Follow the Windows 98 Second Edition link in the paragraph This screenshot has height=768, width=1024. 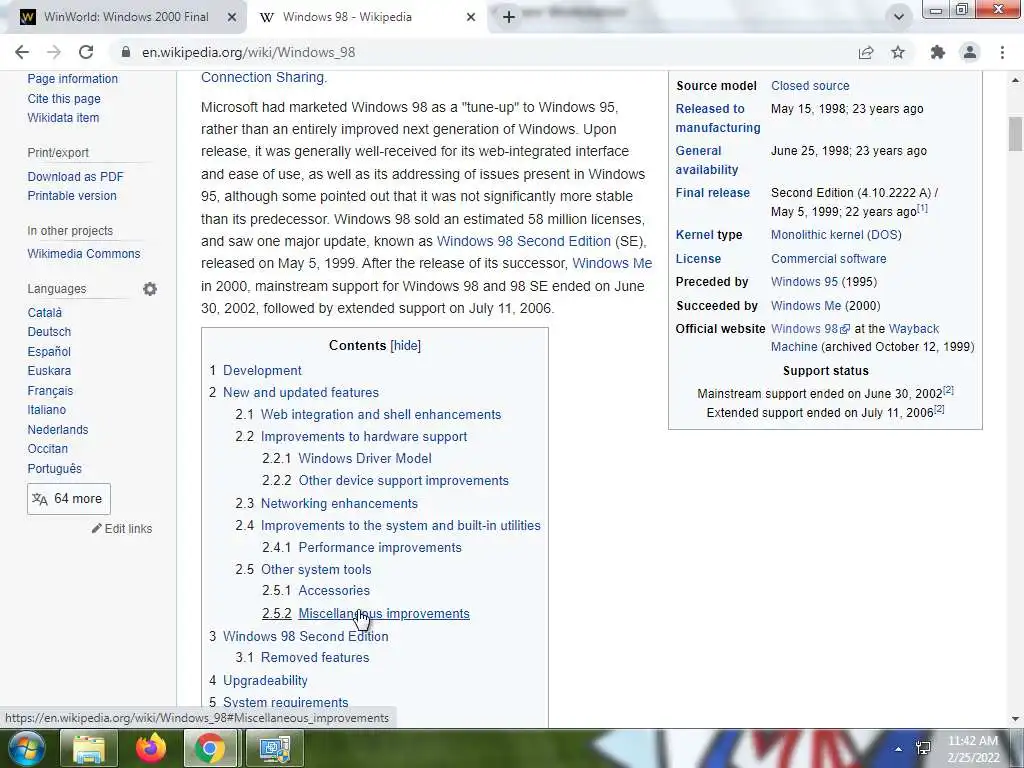524,241
